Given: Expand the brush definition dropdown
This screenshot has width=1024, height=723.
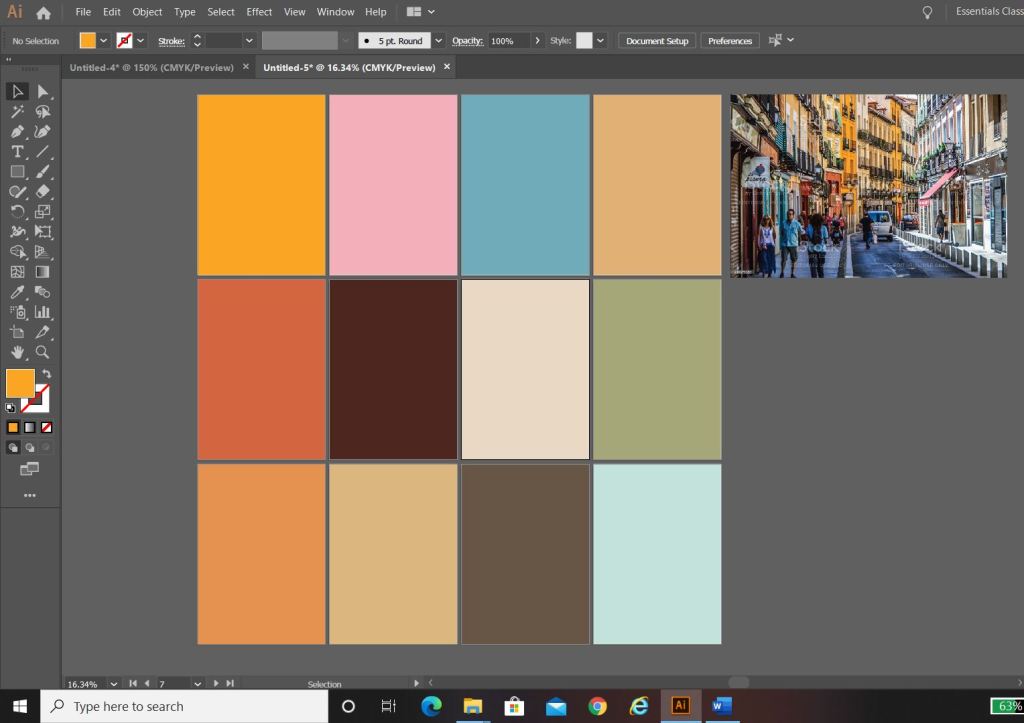Looking at the screenshot, I should [438, 41].
